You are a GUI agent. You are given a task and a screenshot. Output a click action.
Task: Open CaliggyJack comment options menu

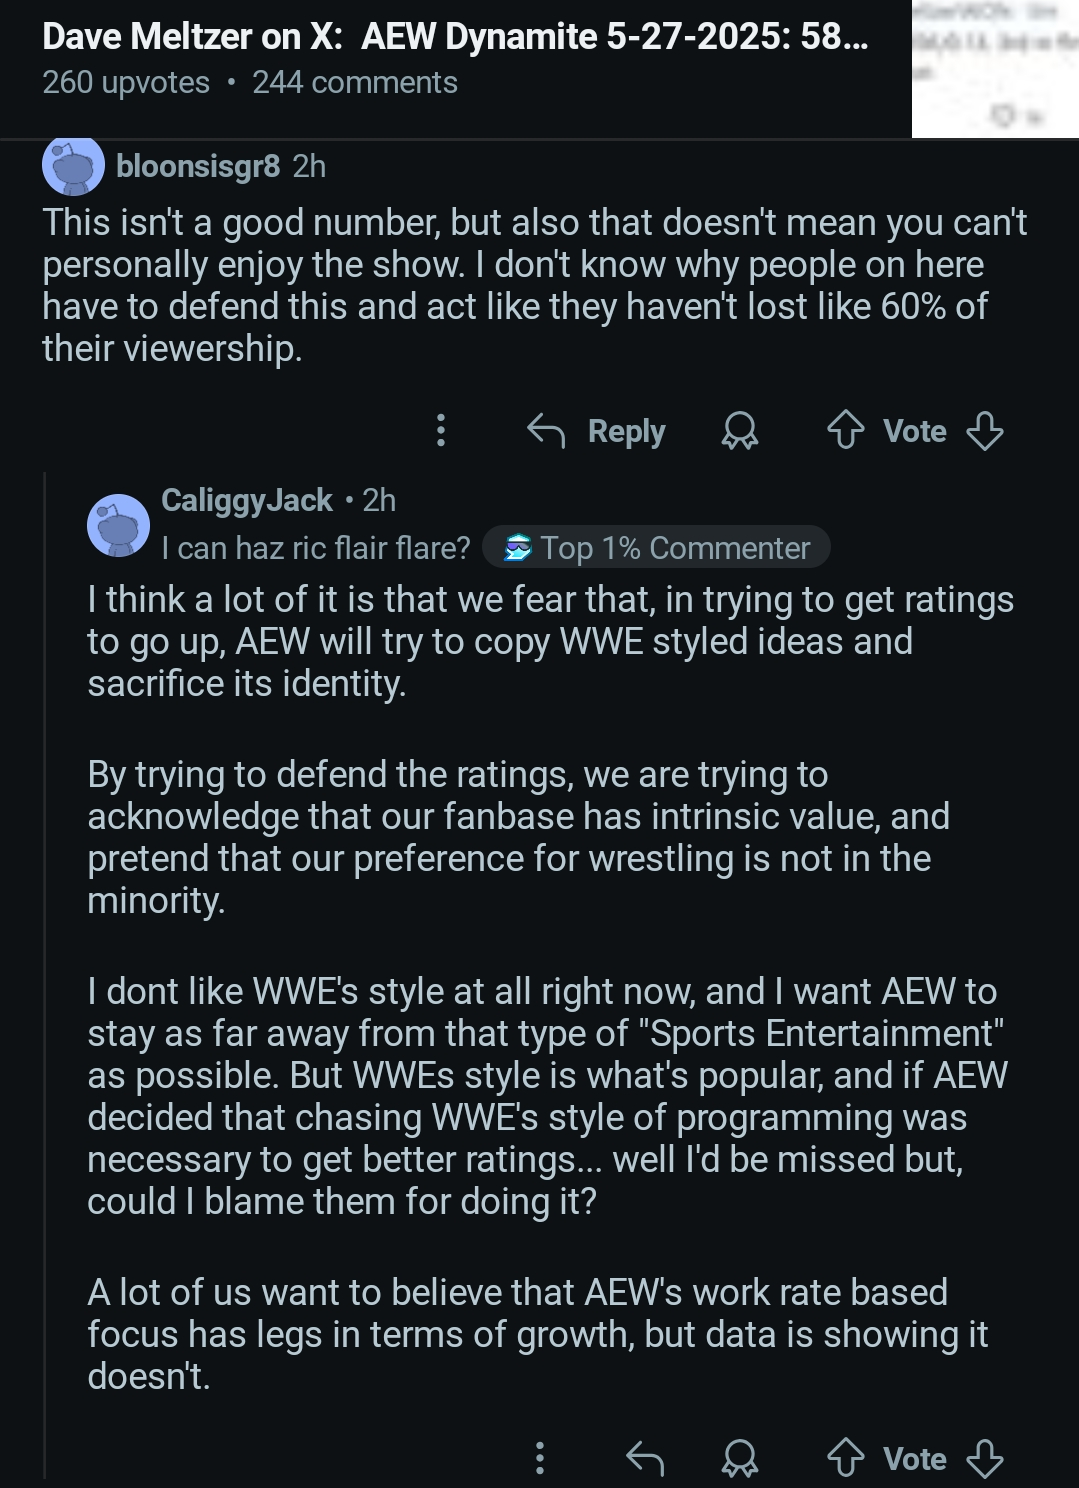point(540,1458)
